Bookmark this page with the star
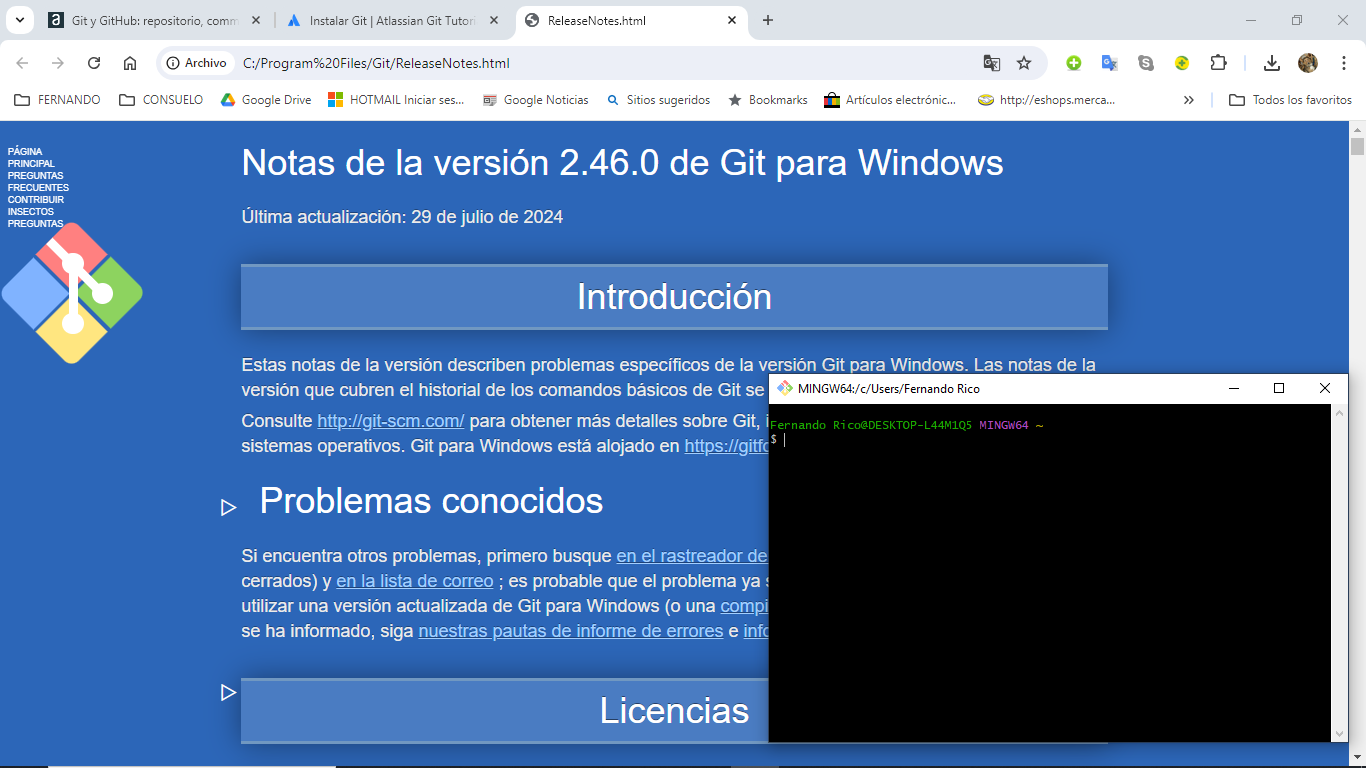This screenshot has width=1366, height=768. tap(1024, 63)
